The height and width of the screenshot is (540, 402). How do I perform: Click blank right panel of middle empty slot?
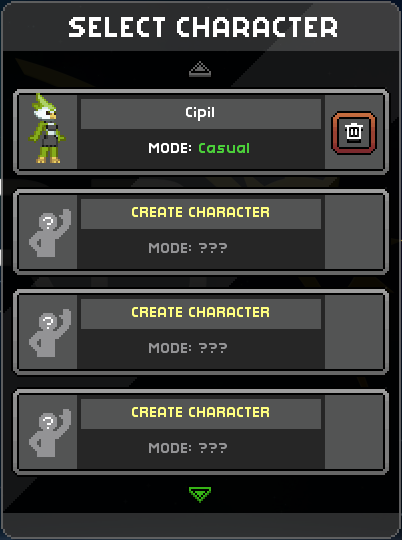[x=354, y=332]
